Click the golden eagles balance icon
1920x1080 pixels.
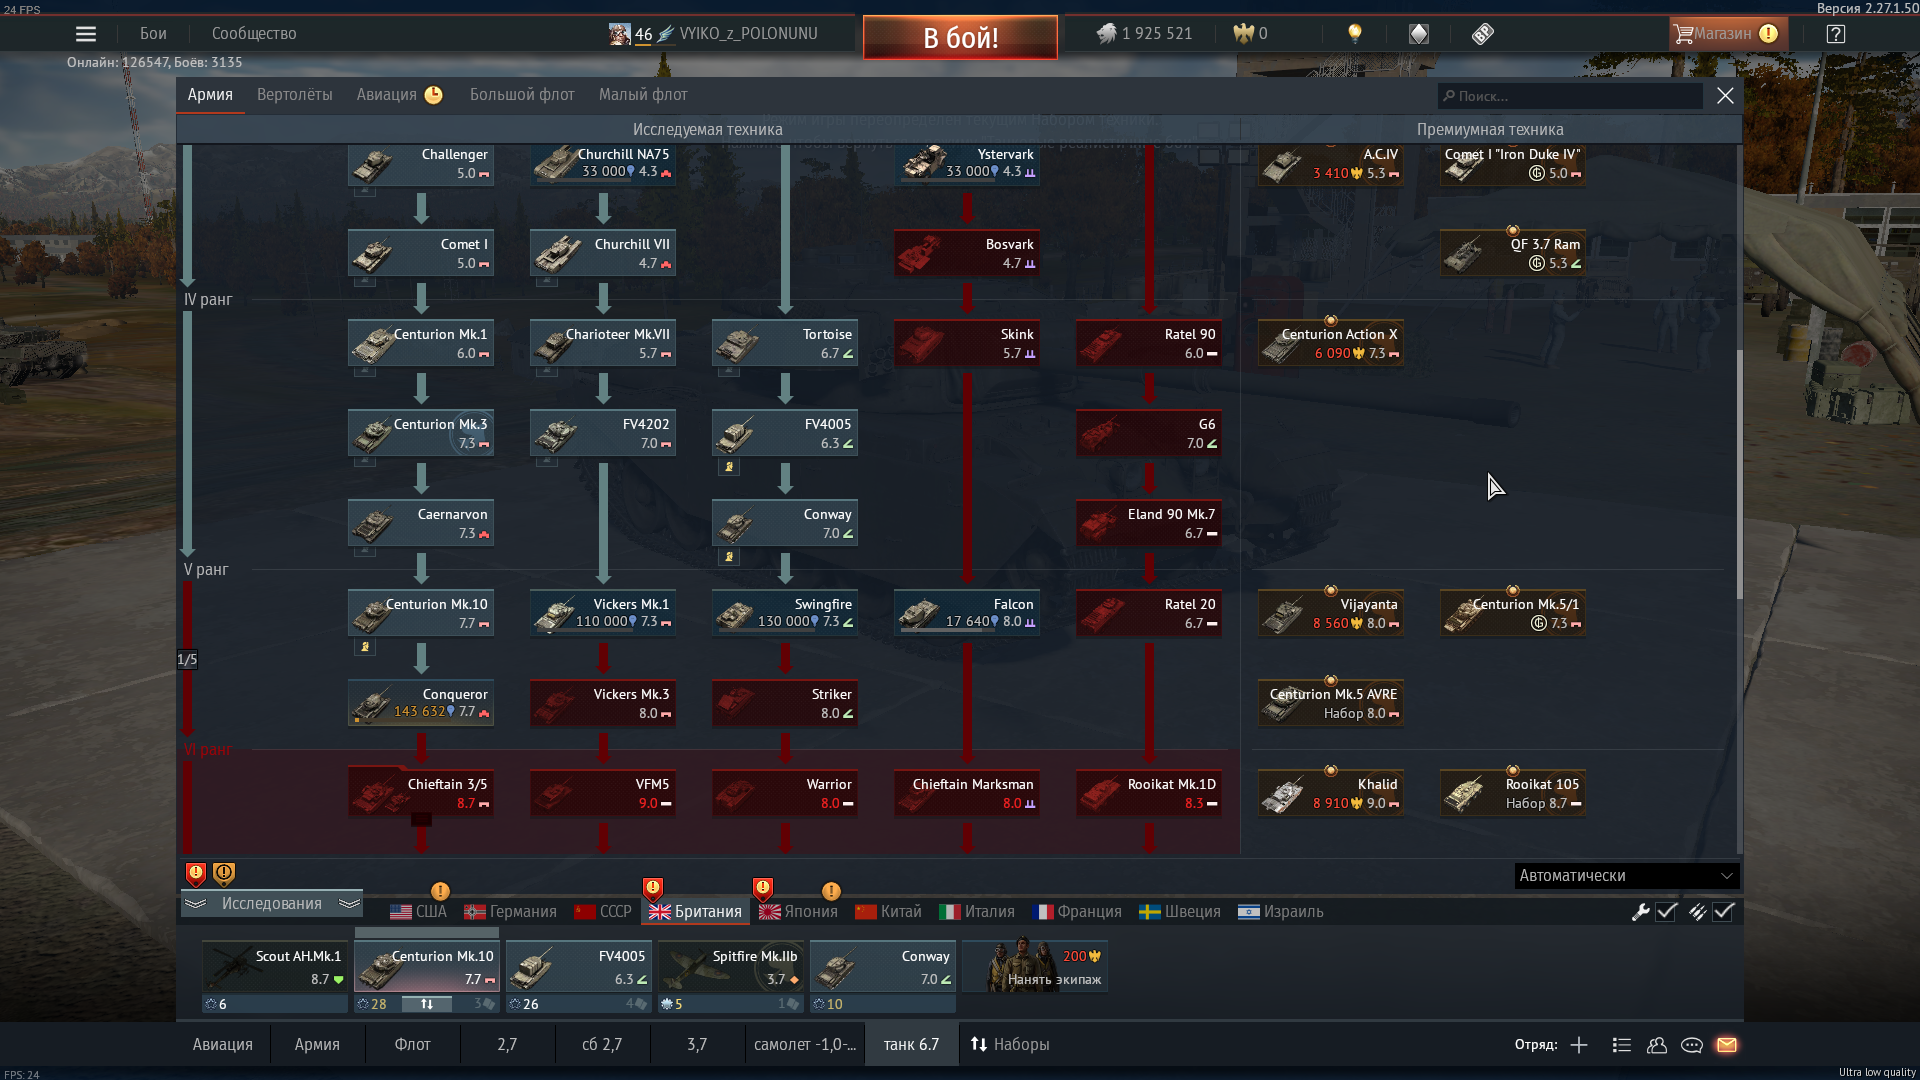pos(1243,34)
